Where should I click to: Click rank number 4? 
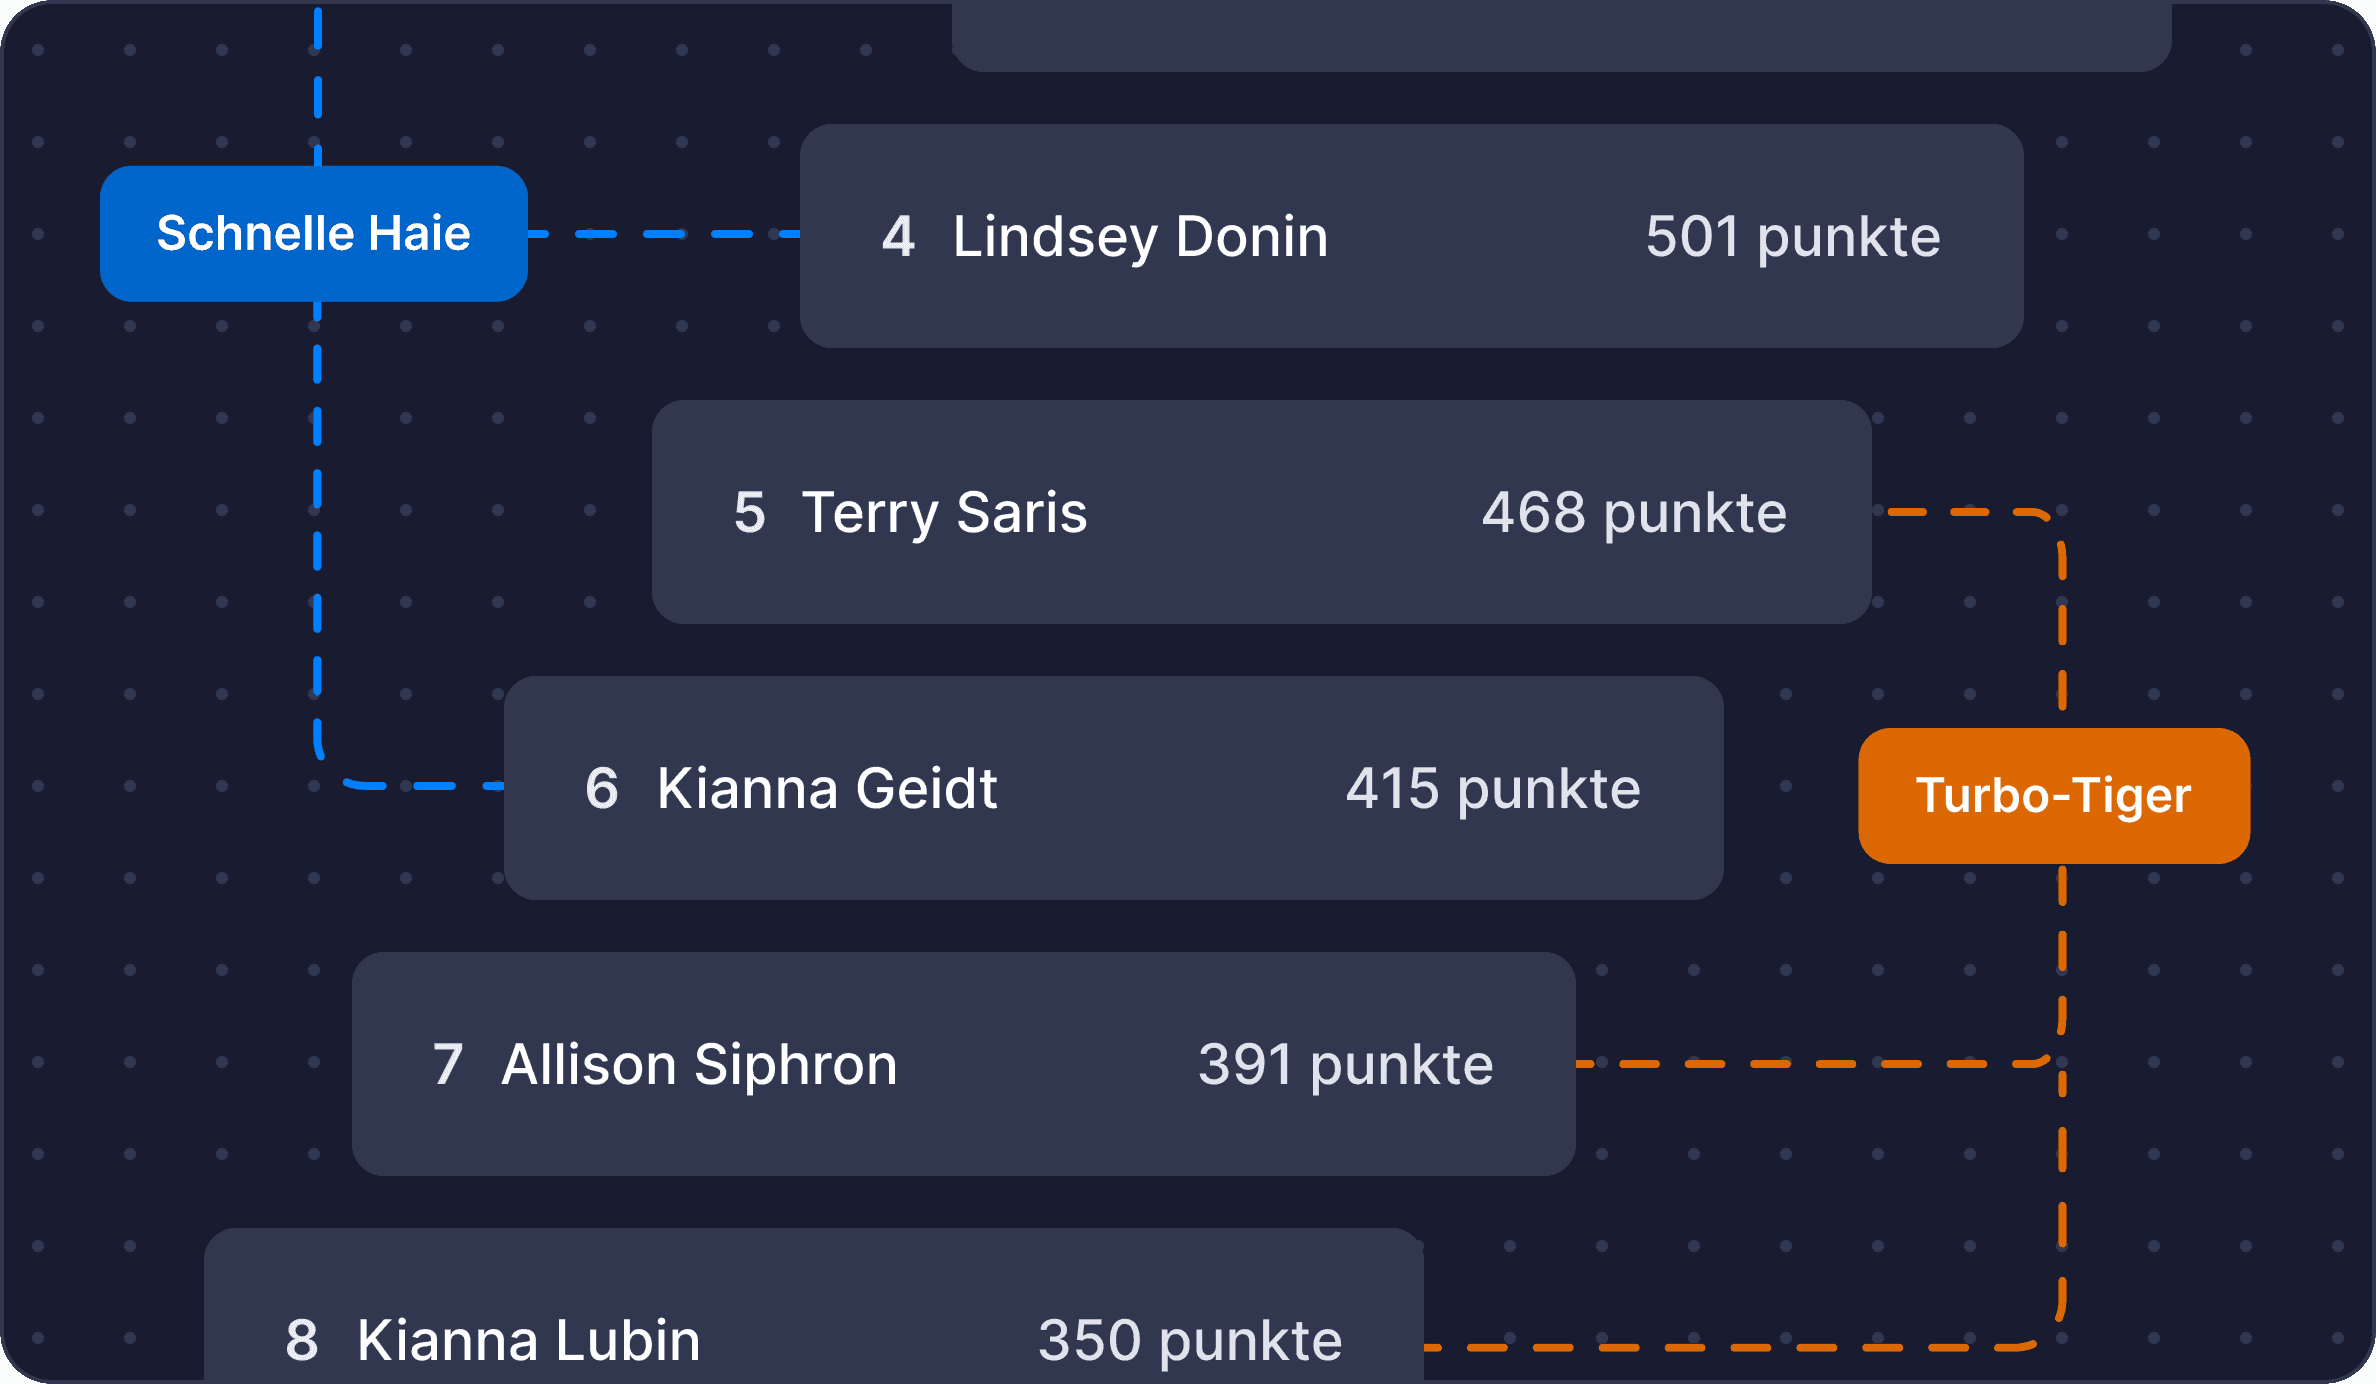(x=898, y=237)
